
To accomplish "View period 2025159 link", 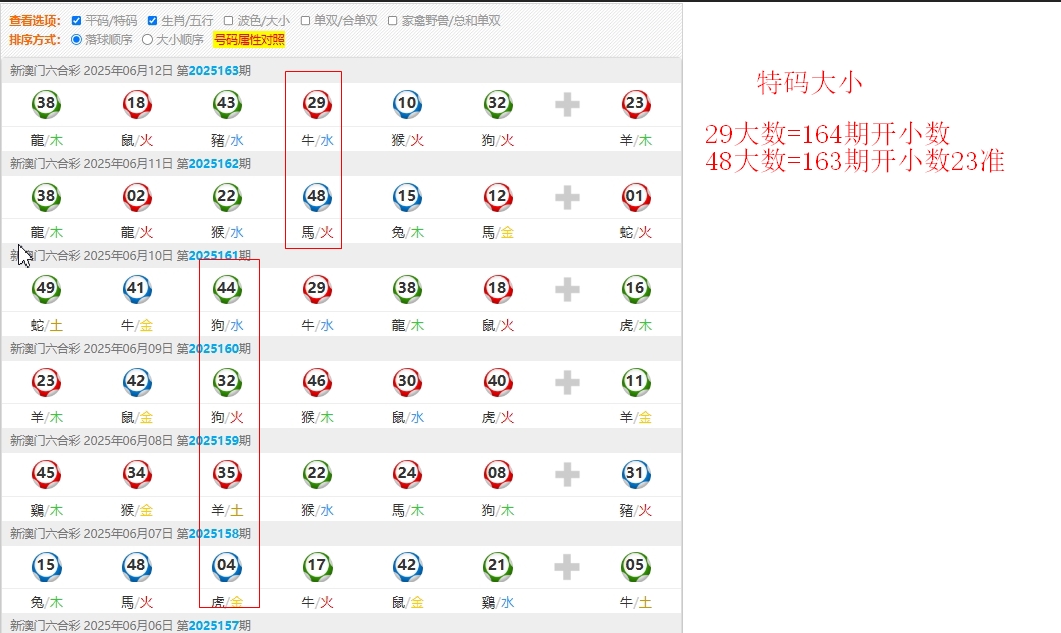I will coord(213,441).
